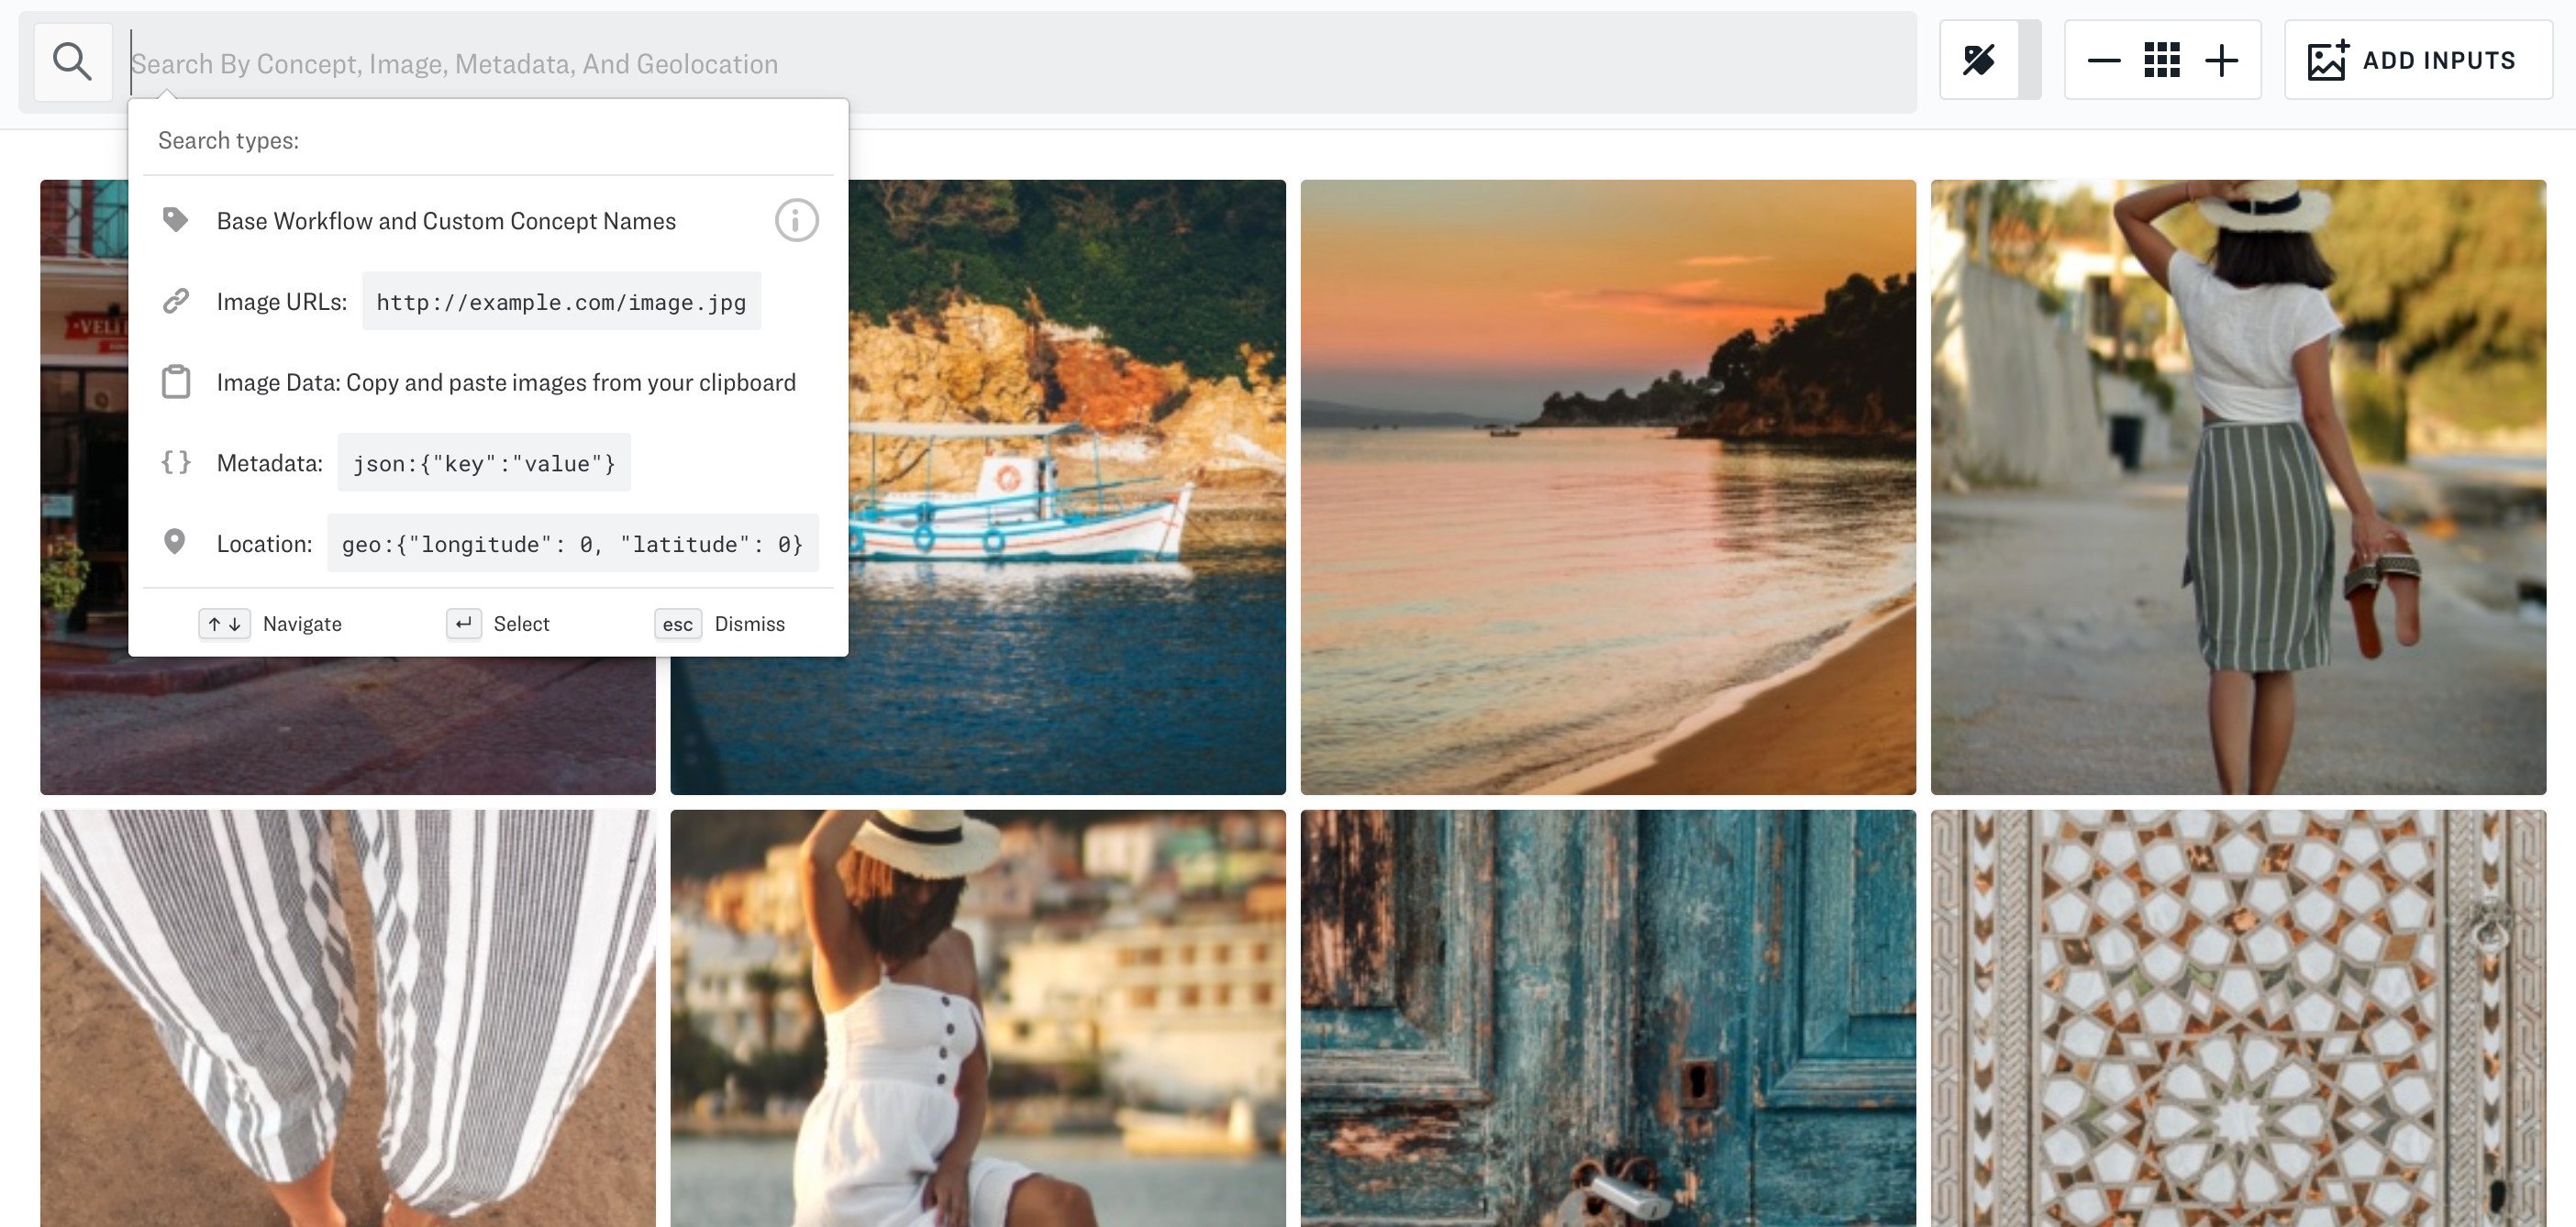Click the tag icon for concept names

coord(176,220)
